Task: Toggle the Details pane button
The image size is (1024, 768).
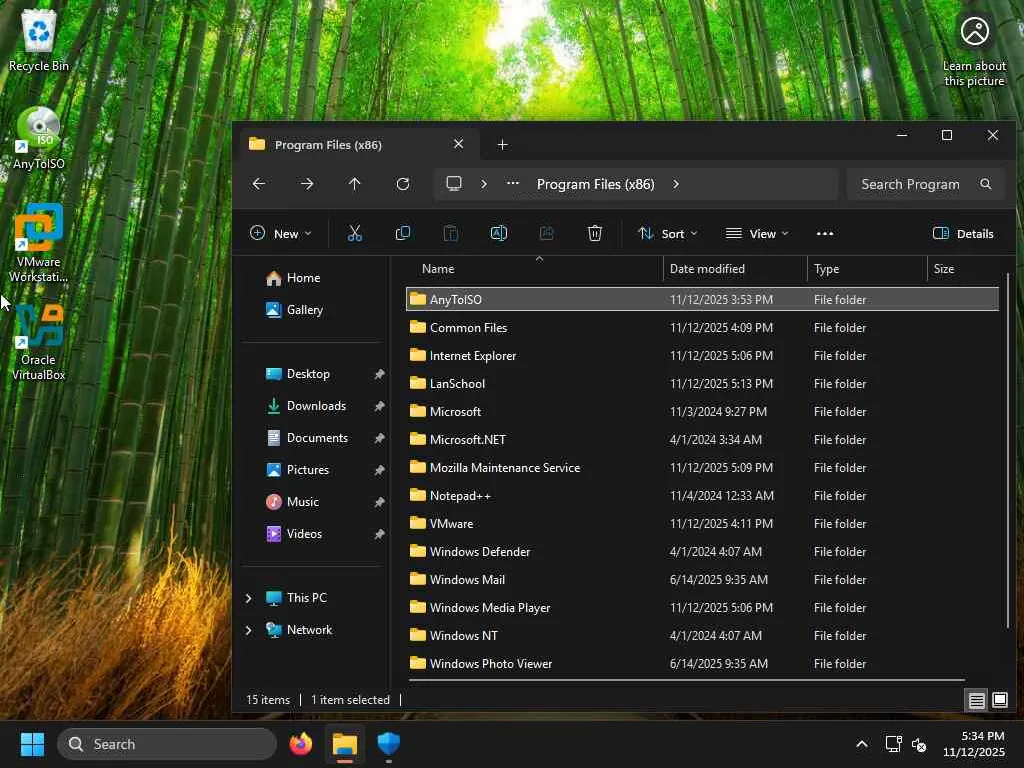Action: tap(963, 233)
